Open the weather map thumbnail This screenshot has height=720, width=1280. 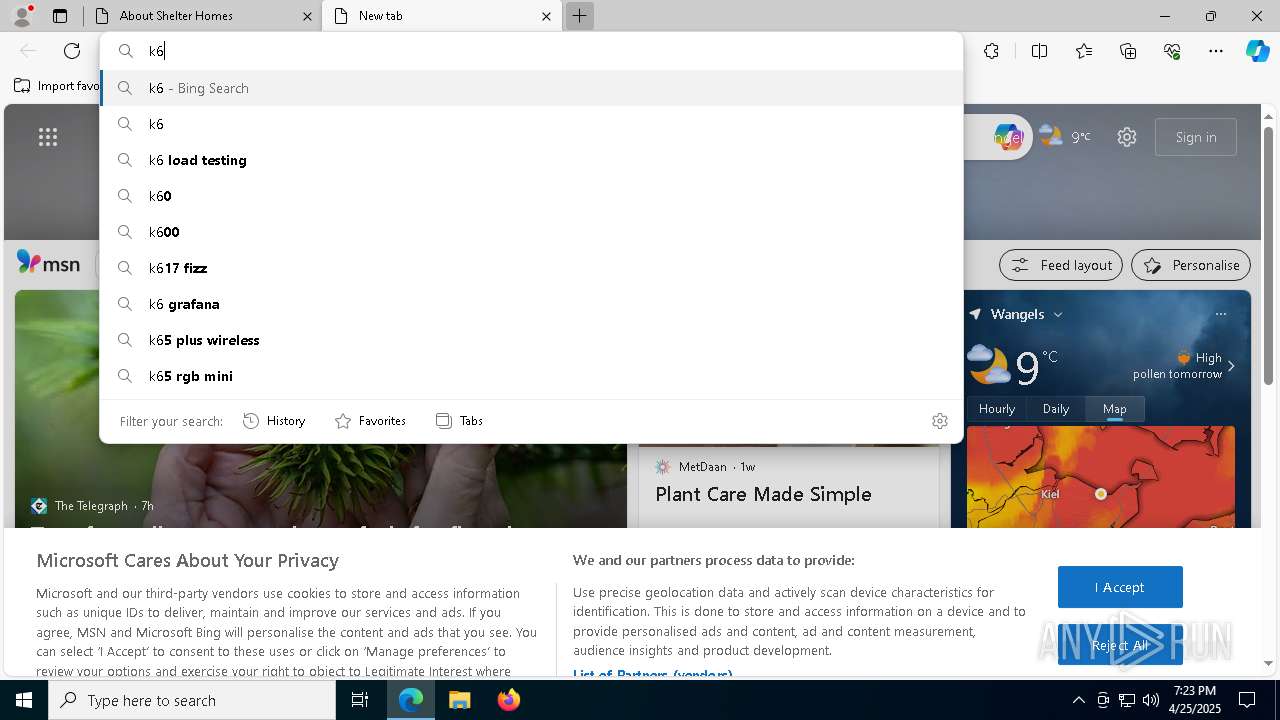(1101, 476)
